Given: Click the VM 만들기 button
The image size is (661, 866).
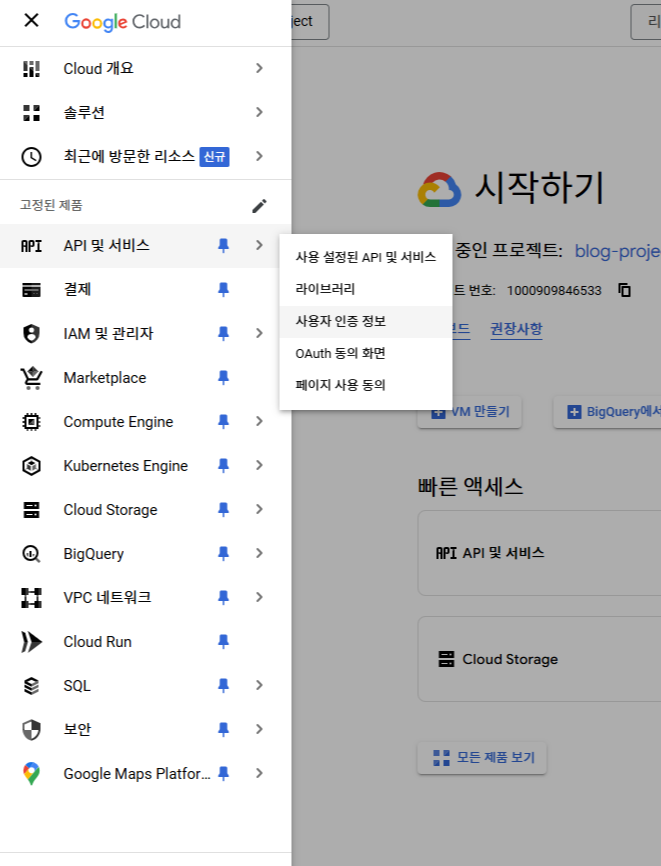Looking at the screenshot, I should (469, 412).
